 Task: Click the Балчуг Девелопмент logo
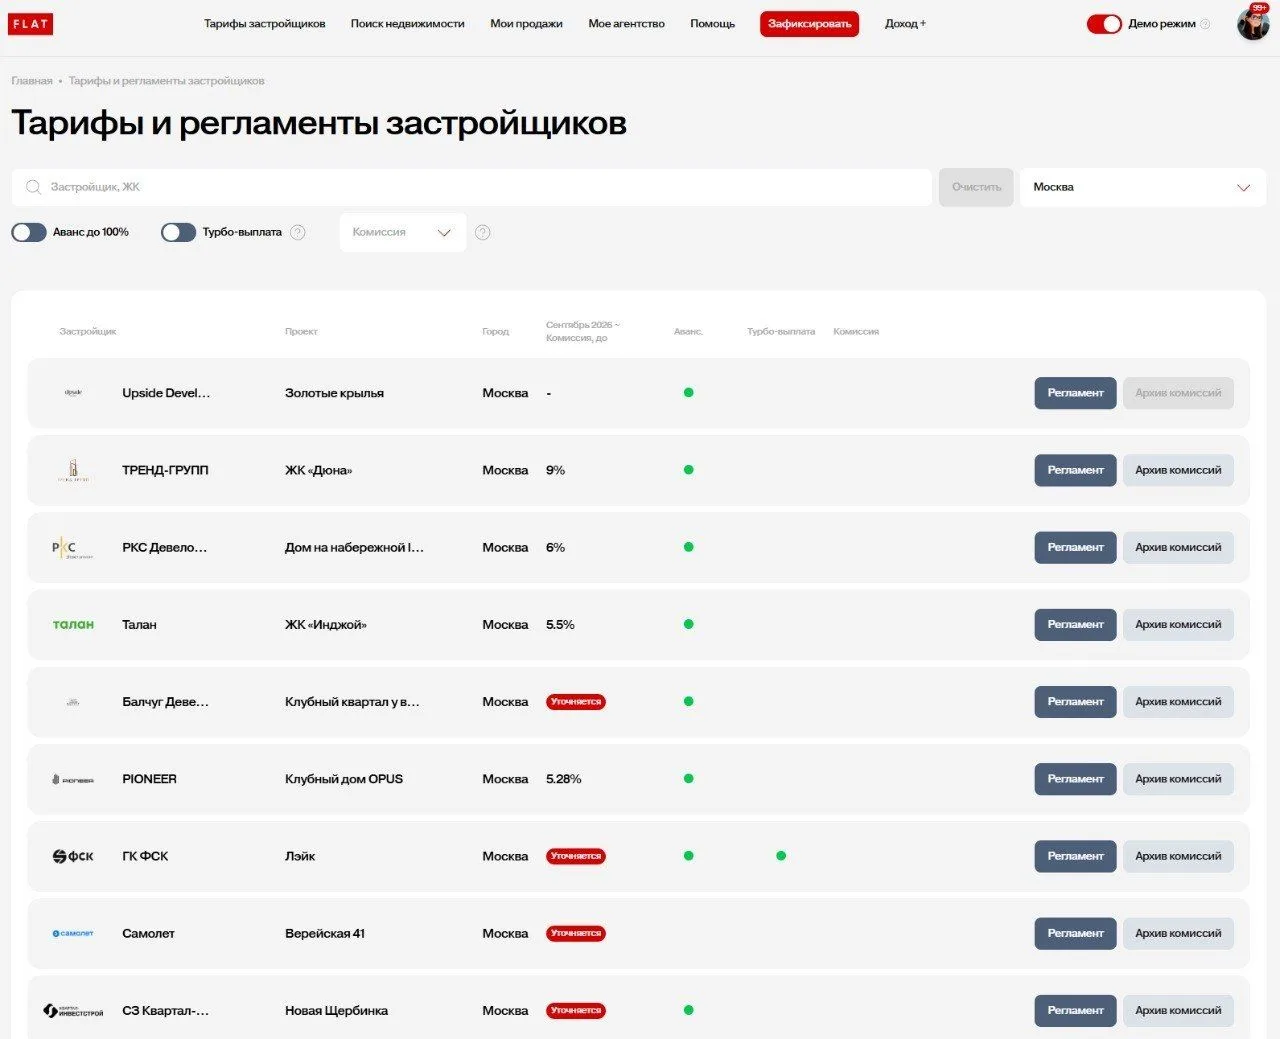pos(72,702)
